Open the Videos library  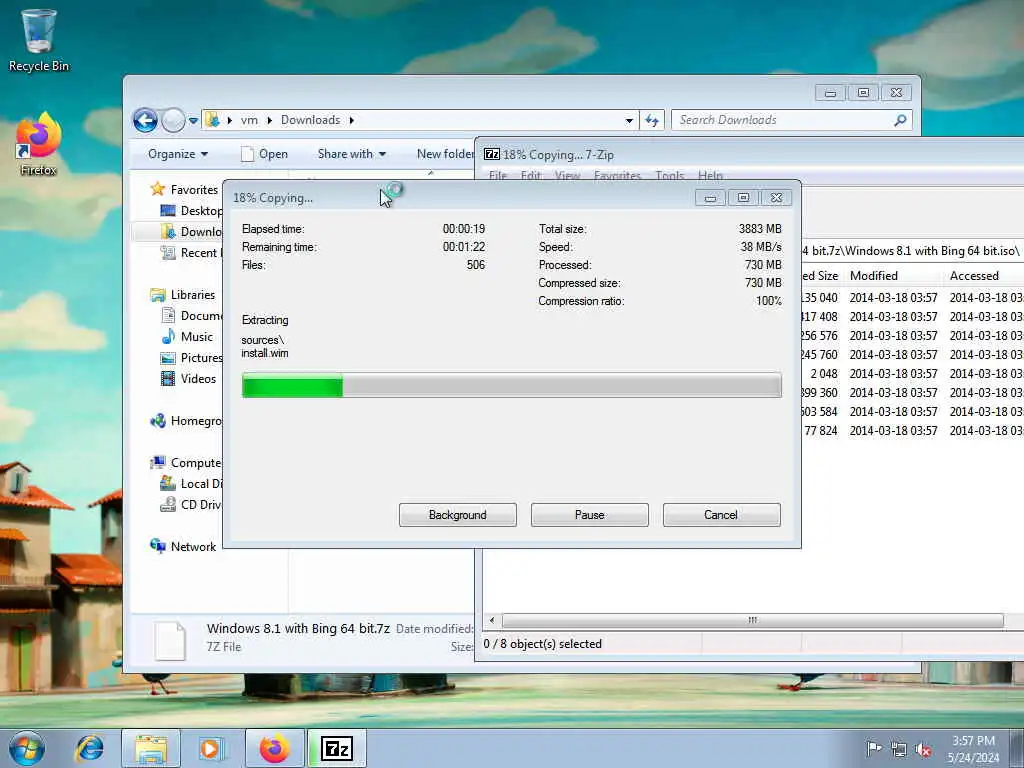189,379
